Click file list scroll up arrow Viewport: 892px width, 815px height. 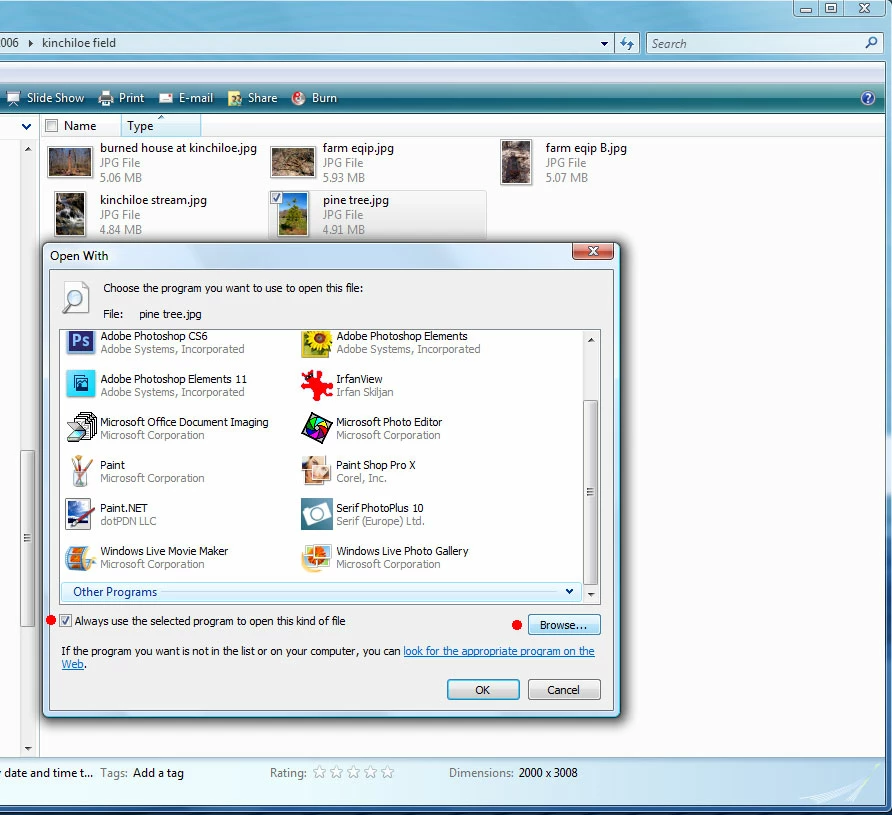coord(28,149)
